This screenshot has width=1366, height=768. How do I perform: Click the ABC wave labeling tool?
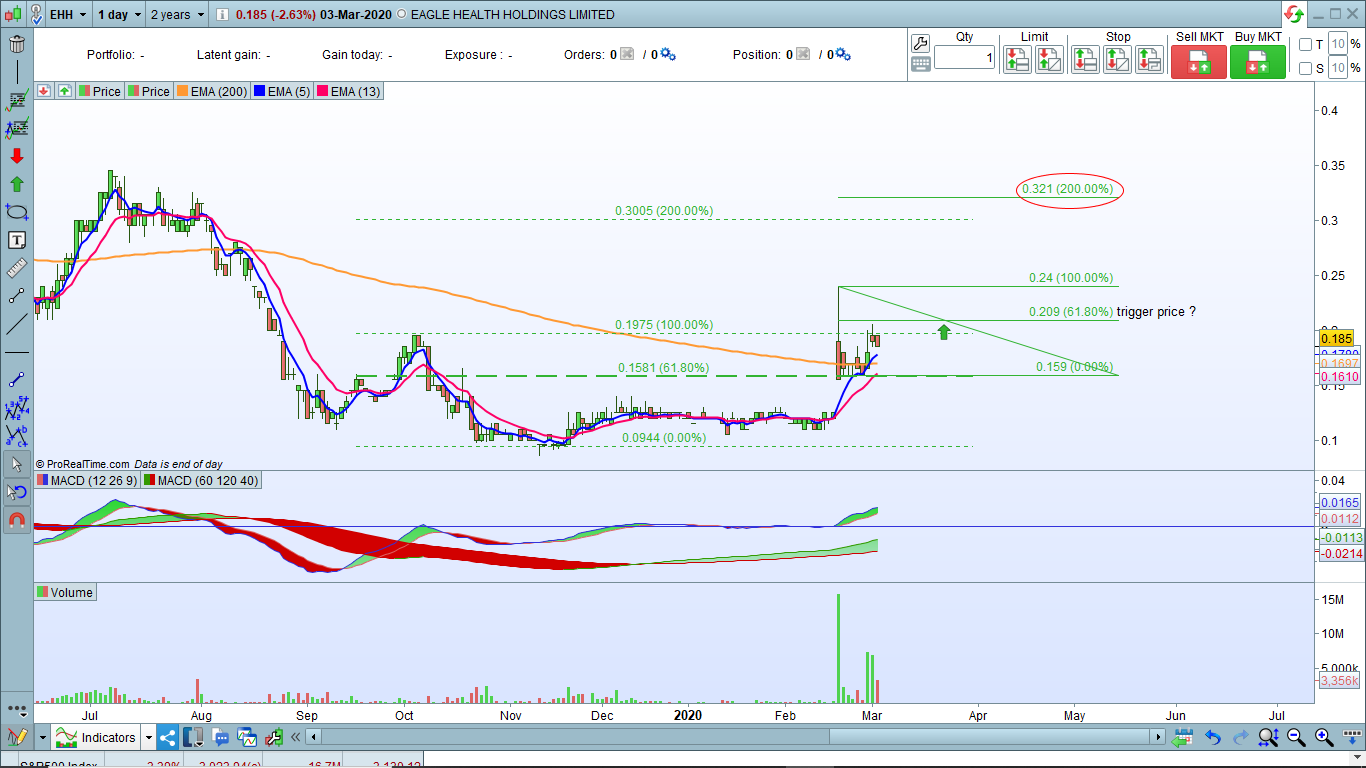click(16, 435)
